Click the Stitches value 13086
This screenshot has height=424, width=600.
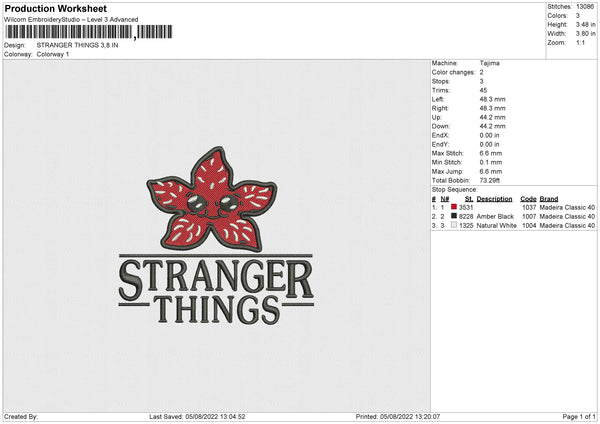click(585, 7)
